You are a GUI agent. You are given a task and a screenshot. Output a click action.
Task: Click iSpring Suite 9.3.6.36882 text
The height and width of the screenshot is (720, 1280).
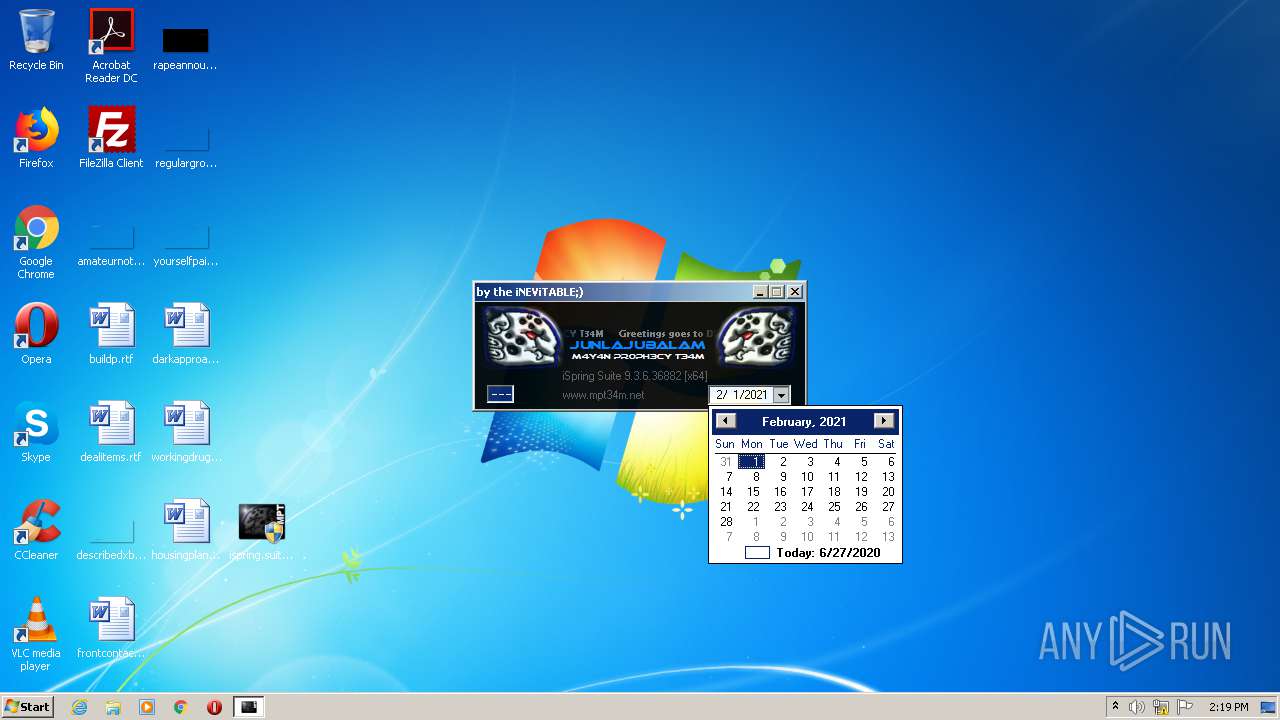(635, 376)
